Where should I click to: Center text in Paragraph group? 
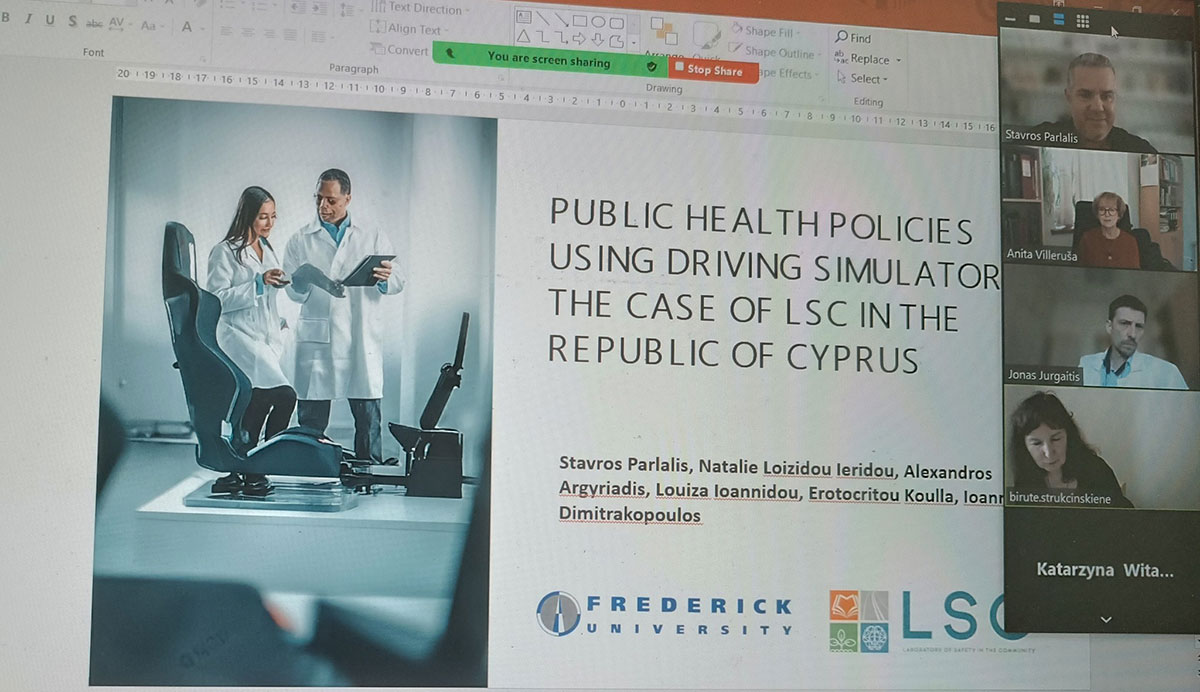coord(247,33)
